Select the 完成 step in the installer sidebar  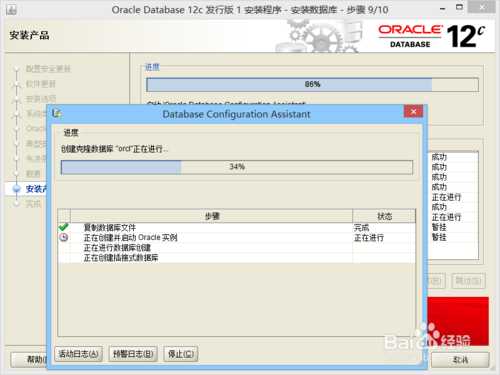(x=33, y=204)
